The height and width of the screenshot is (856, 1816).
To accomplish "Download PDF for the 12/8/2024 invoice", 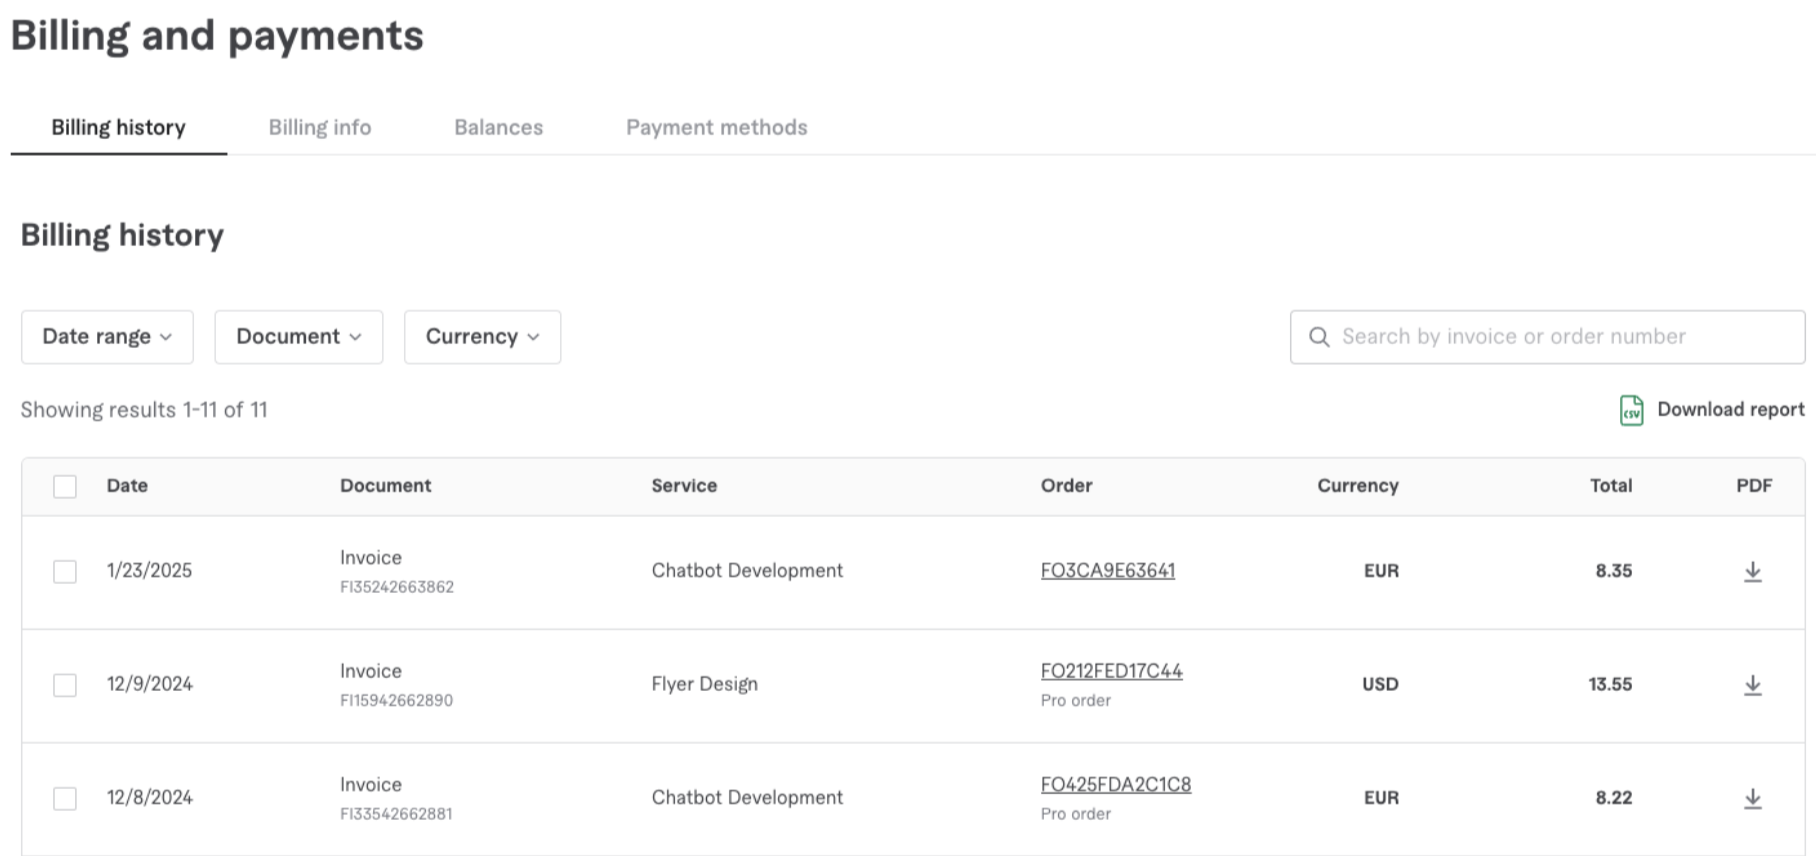I will point(1752,798).
